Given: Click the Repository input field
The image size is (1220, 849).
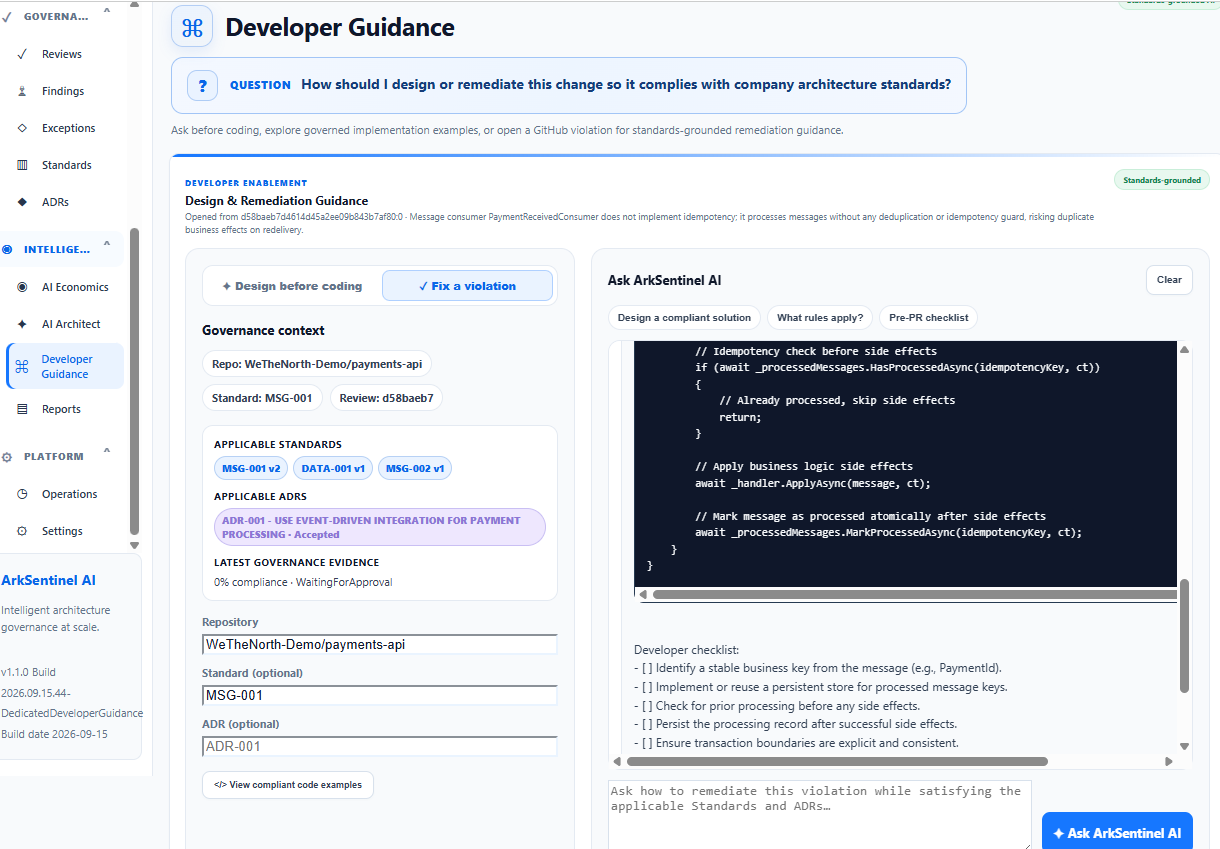Looking at the screenshot, I should pos(380,645).
